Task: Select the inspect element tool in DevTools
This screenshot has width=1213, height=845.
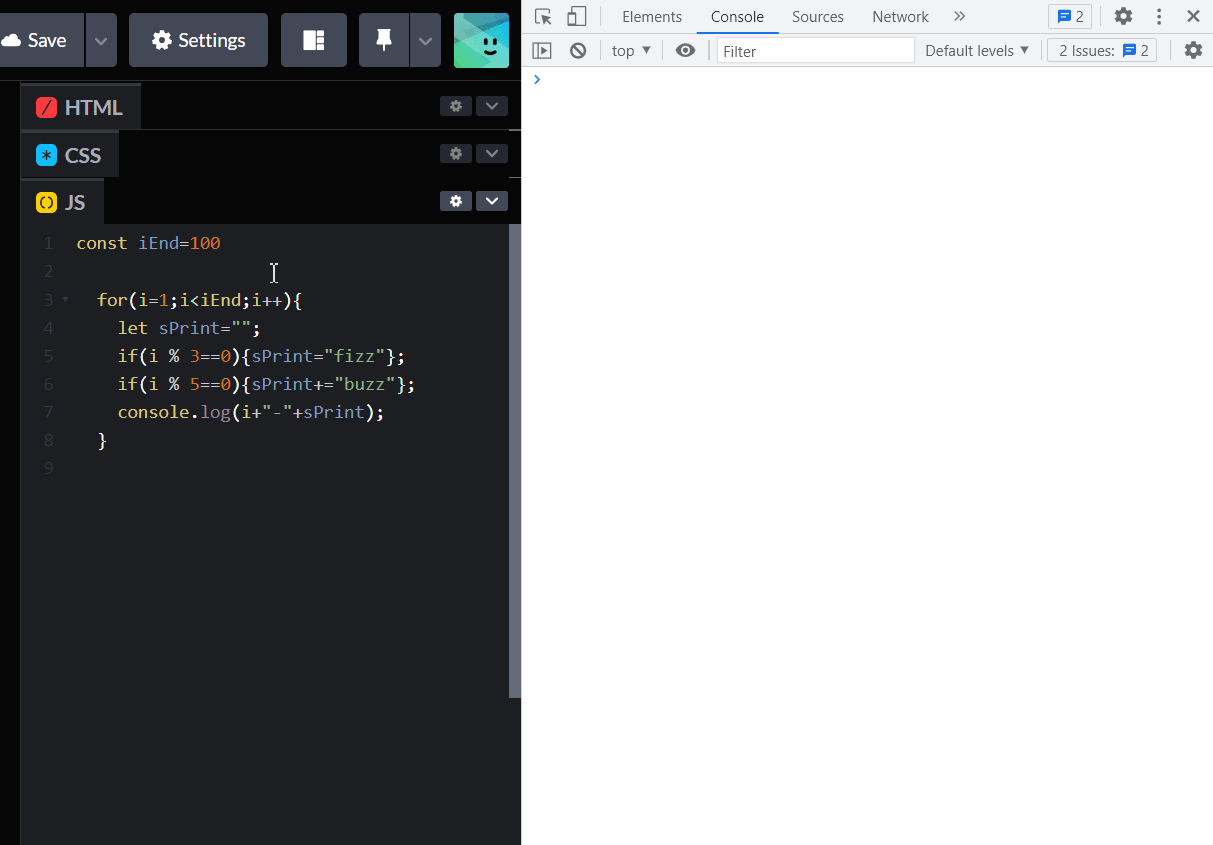Action: click(543, 16)
